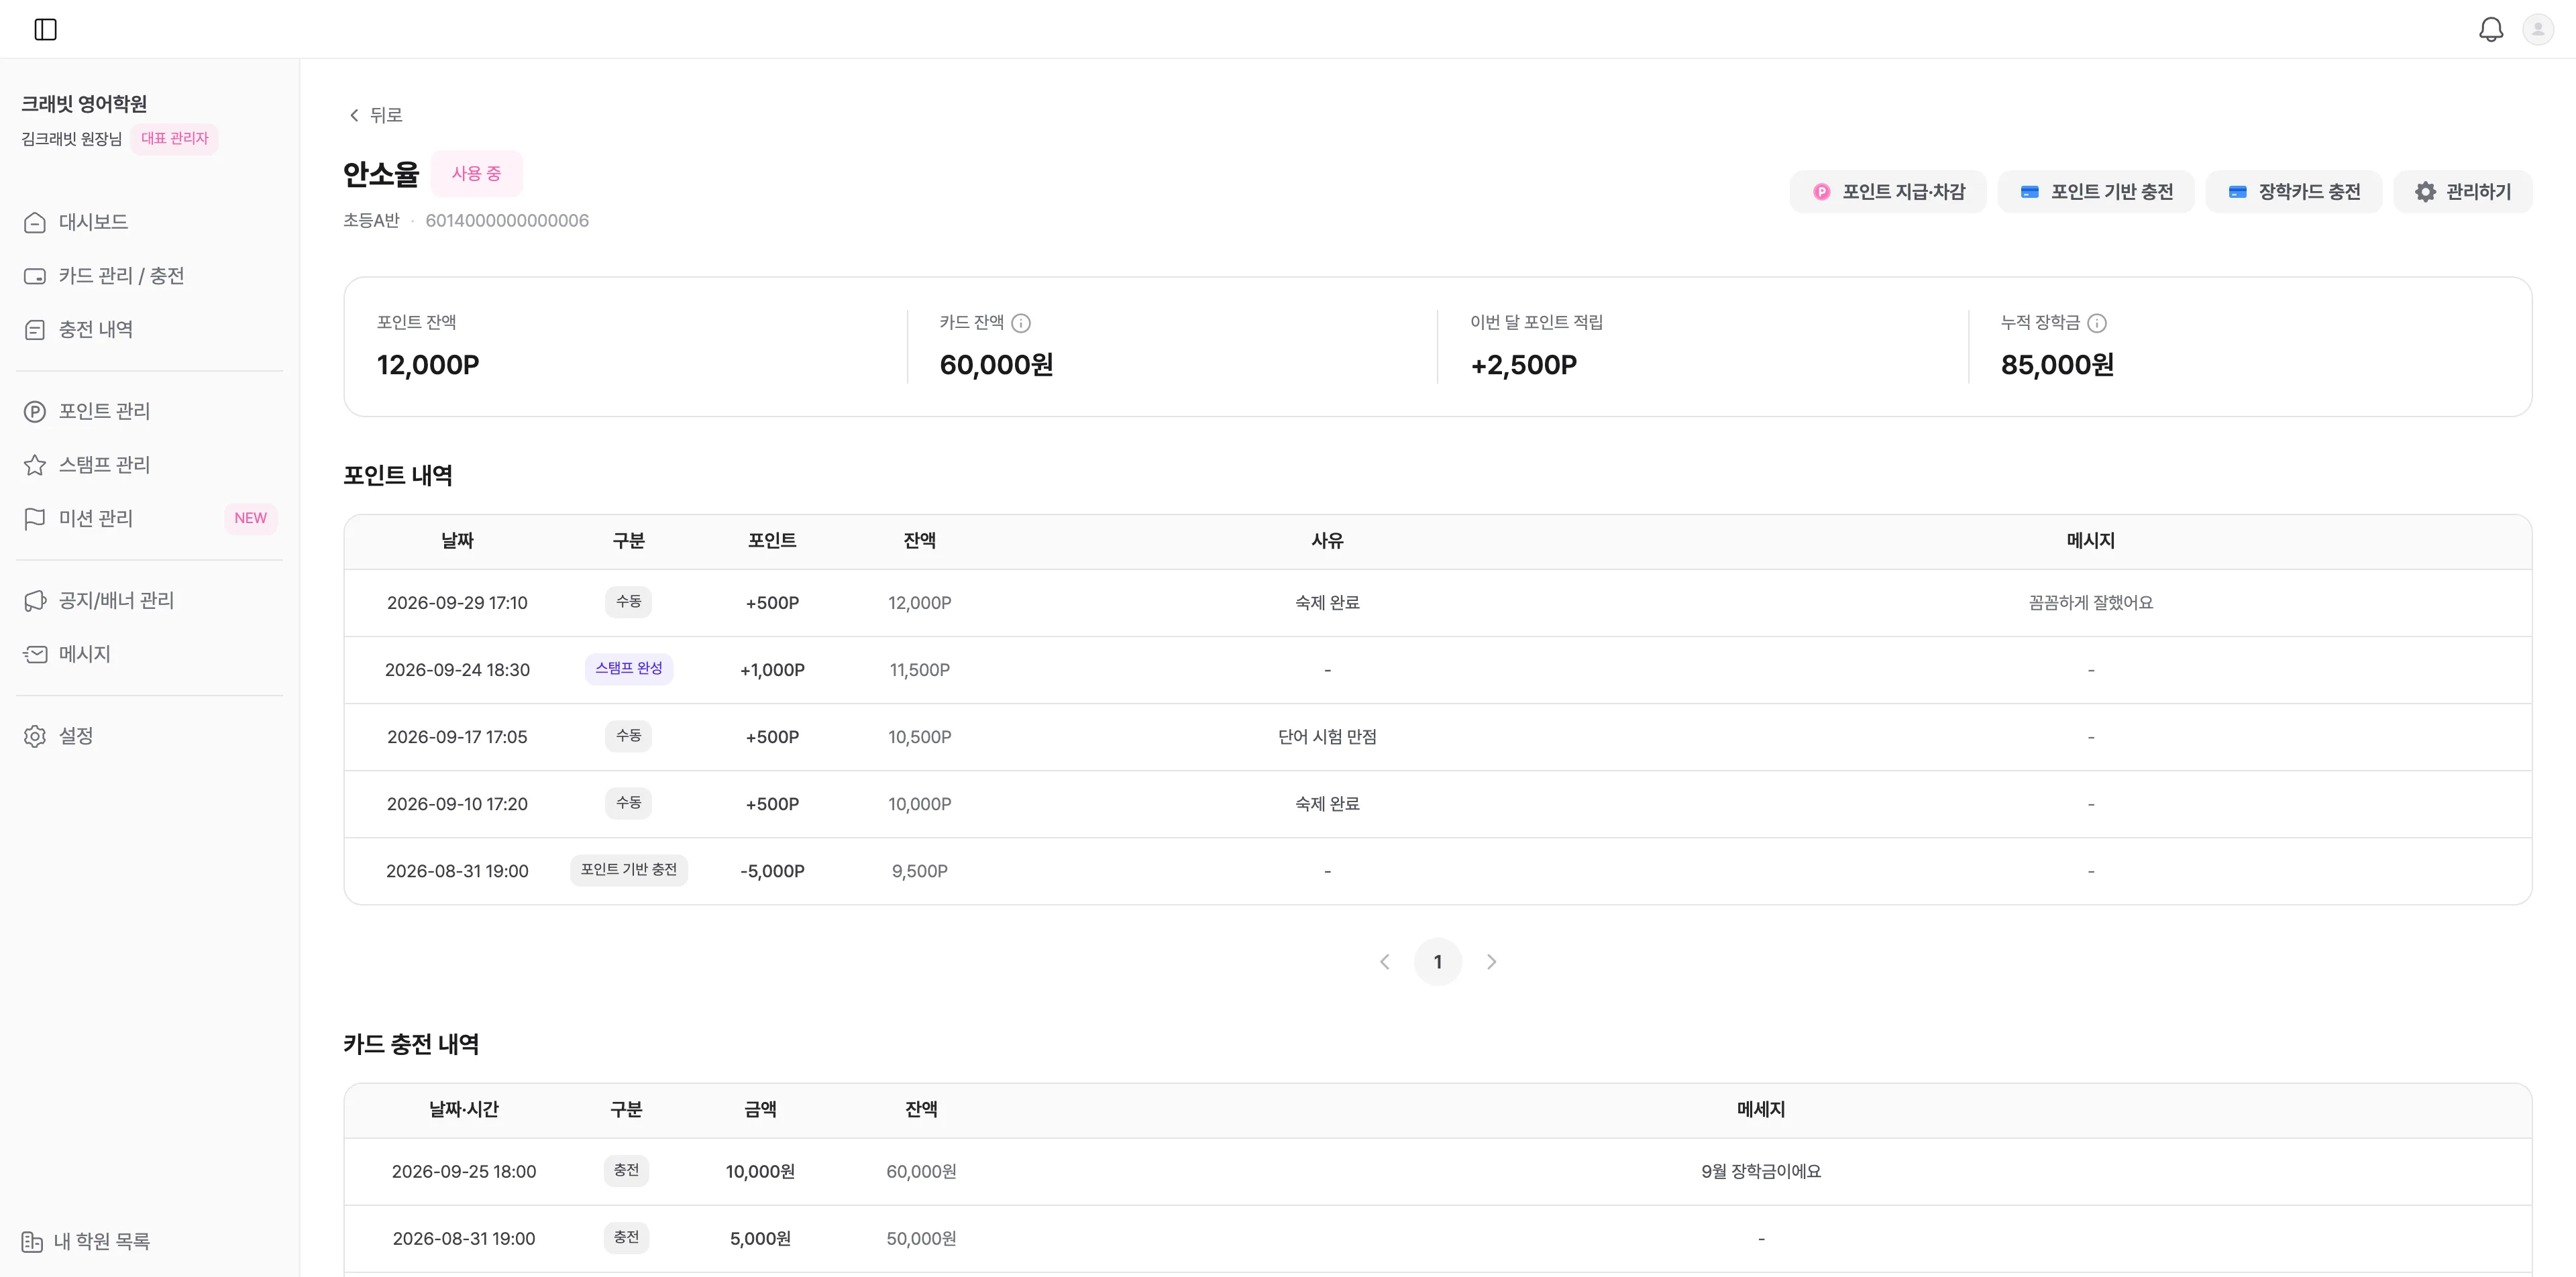This screenshot has height=1277, width=2576.
Task: Open the notifications bell
Action: tap(2491, 29)
